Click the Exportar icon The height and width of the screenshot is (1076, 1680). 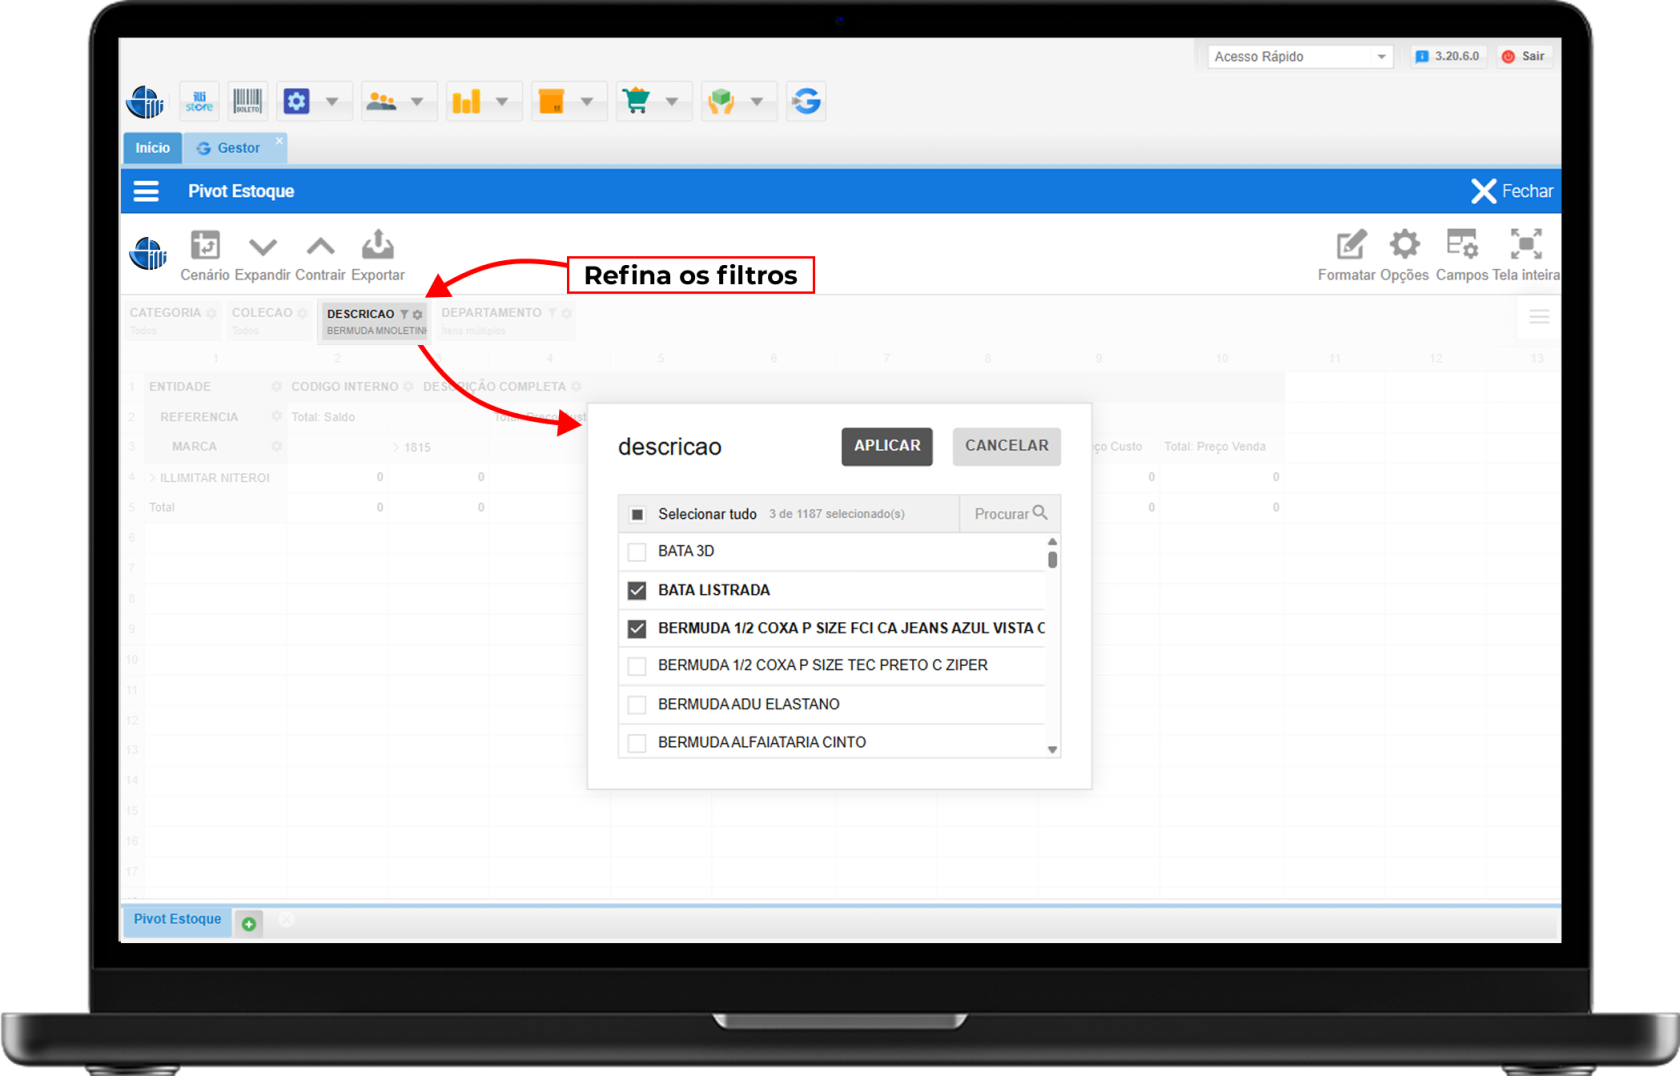377,246
